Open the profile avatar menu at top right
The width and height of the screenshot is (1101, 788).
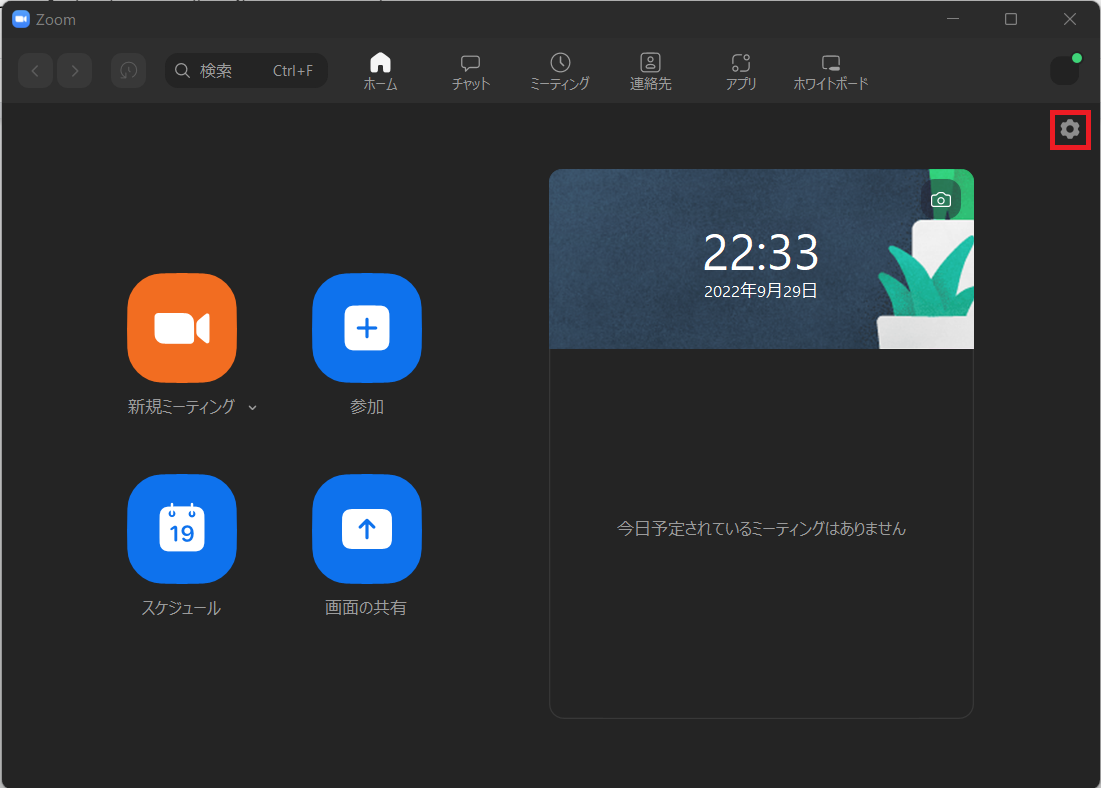pos(1064,71)
